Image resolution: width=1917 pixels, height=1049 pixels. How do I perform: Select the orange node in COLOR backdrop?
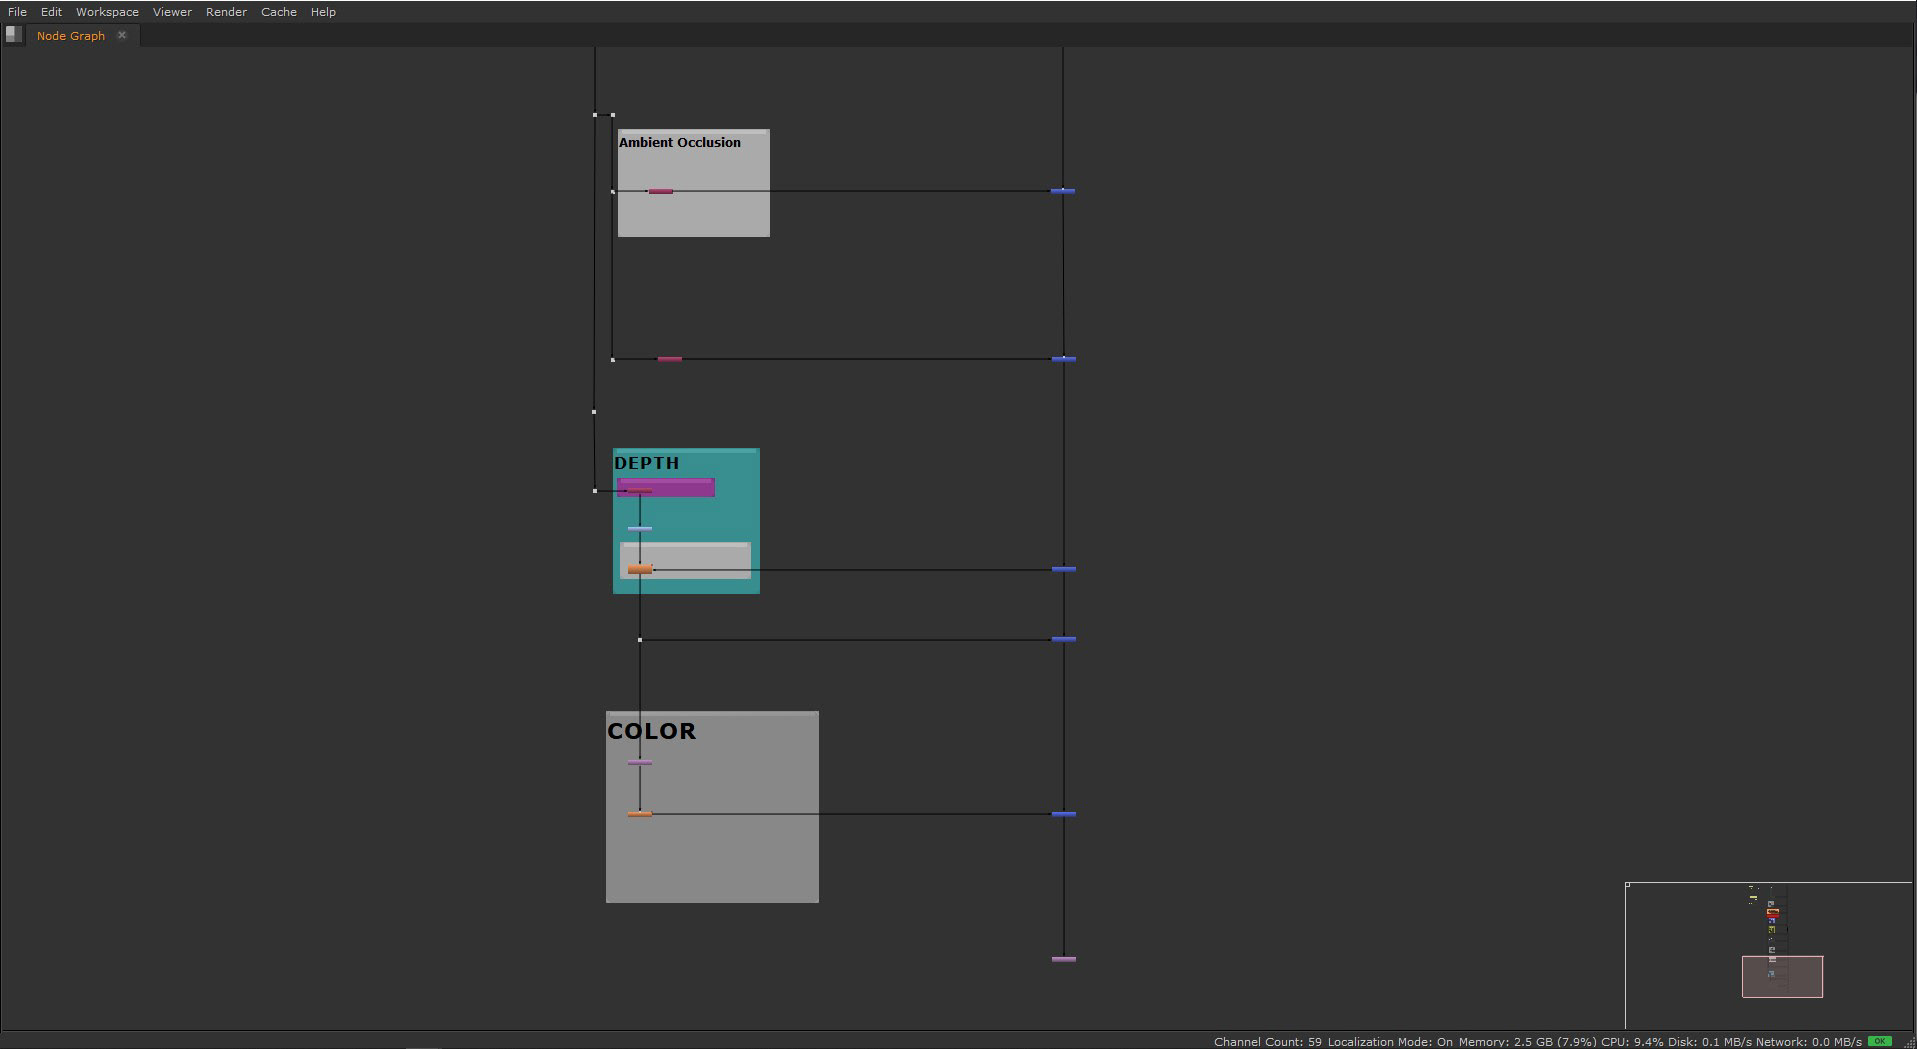pos(640,814)
